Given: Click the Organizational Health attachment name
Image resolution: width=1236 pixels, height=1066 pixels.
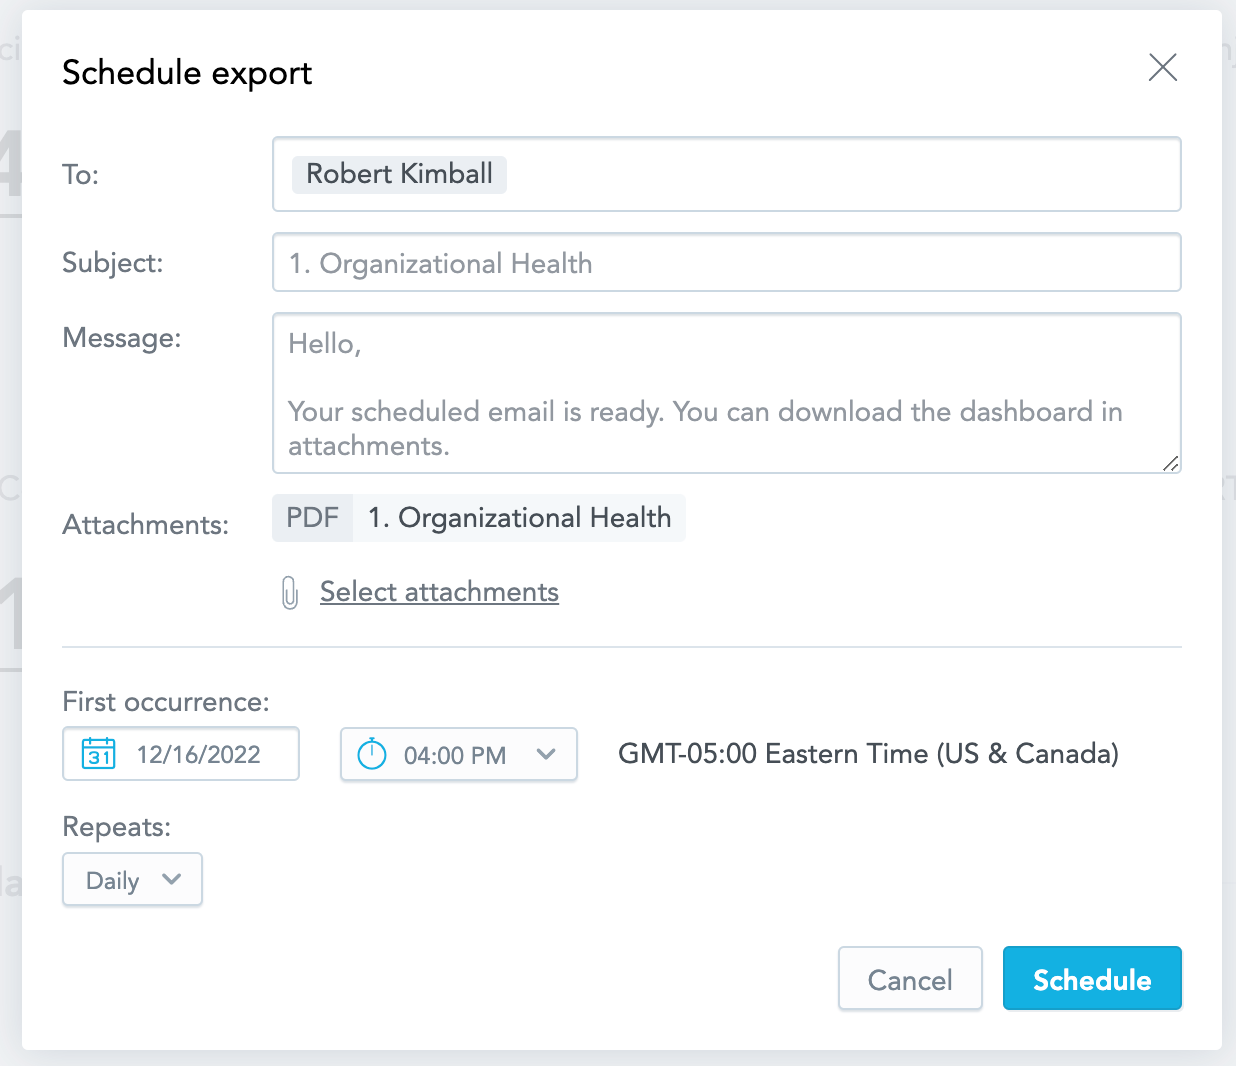Looking at the screenshot, I should tap(519, 518).
